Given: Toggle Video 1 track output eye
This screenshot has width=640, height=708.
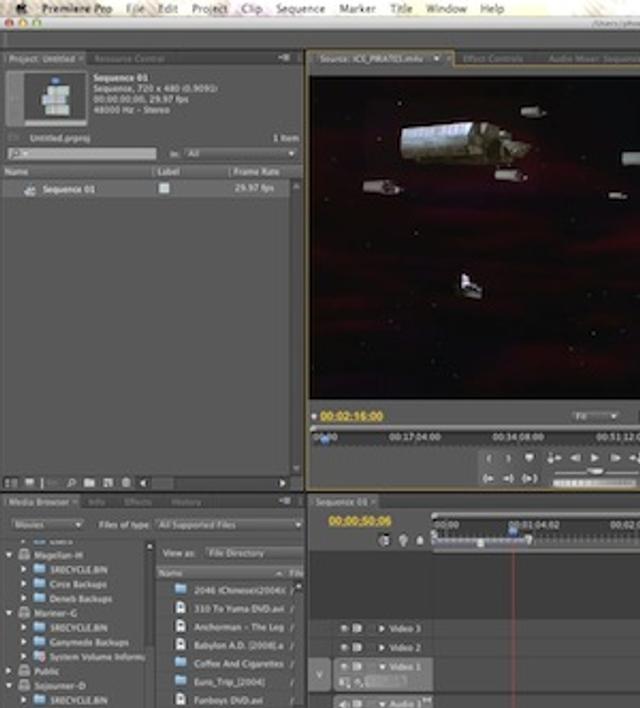Looking at the screenshot, I should click(344, 666).
